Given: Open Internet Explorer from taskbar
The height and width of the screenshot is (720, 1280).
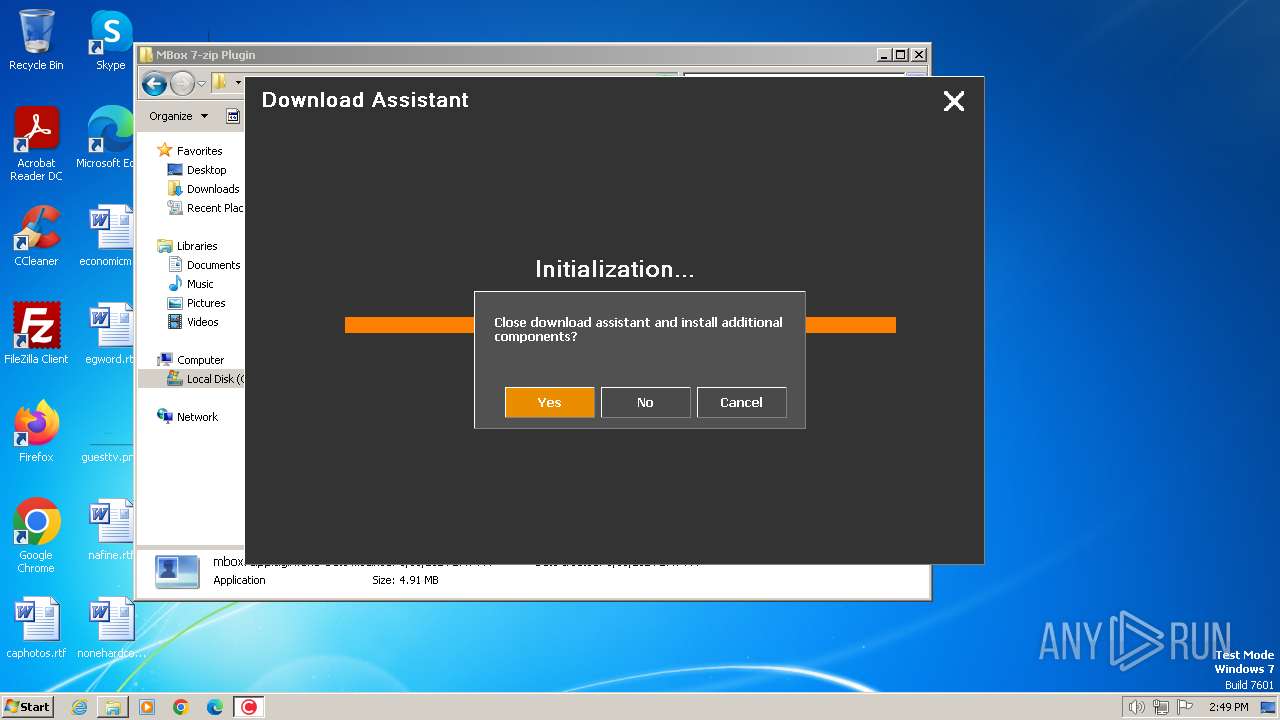Looking at the screenshot, I should click(79, 707).
